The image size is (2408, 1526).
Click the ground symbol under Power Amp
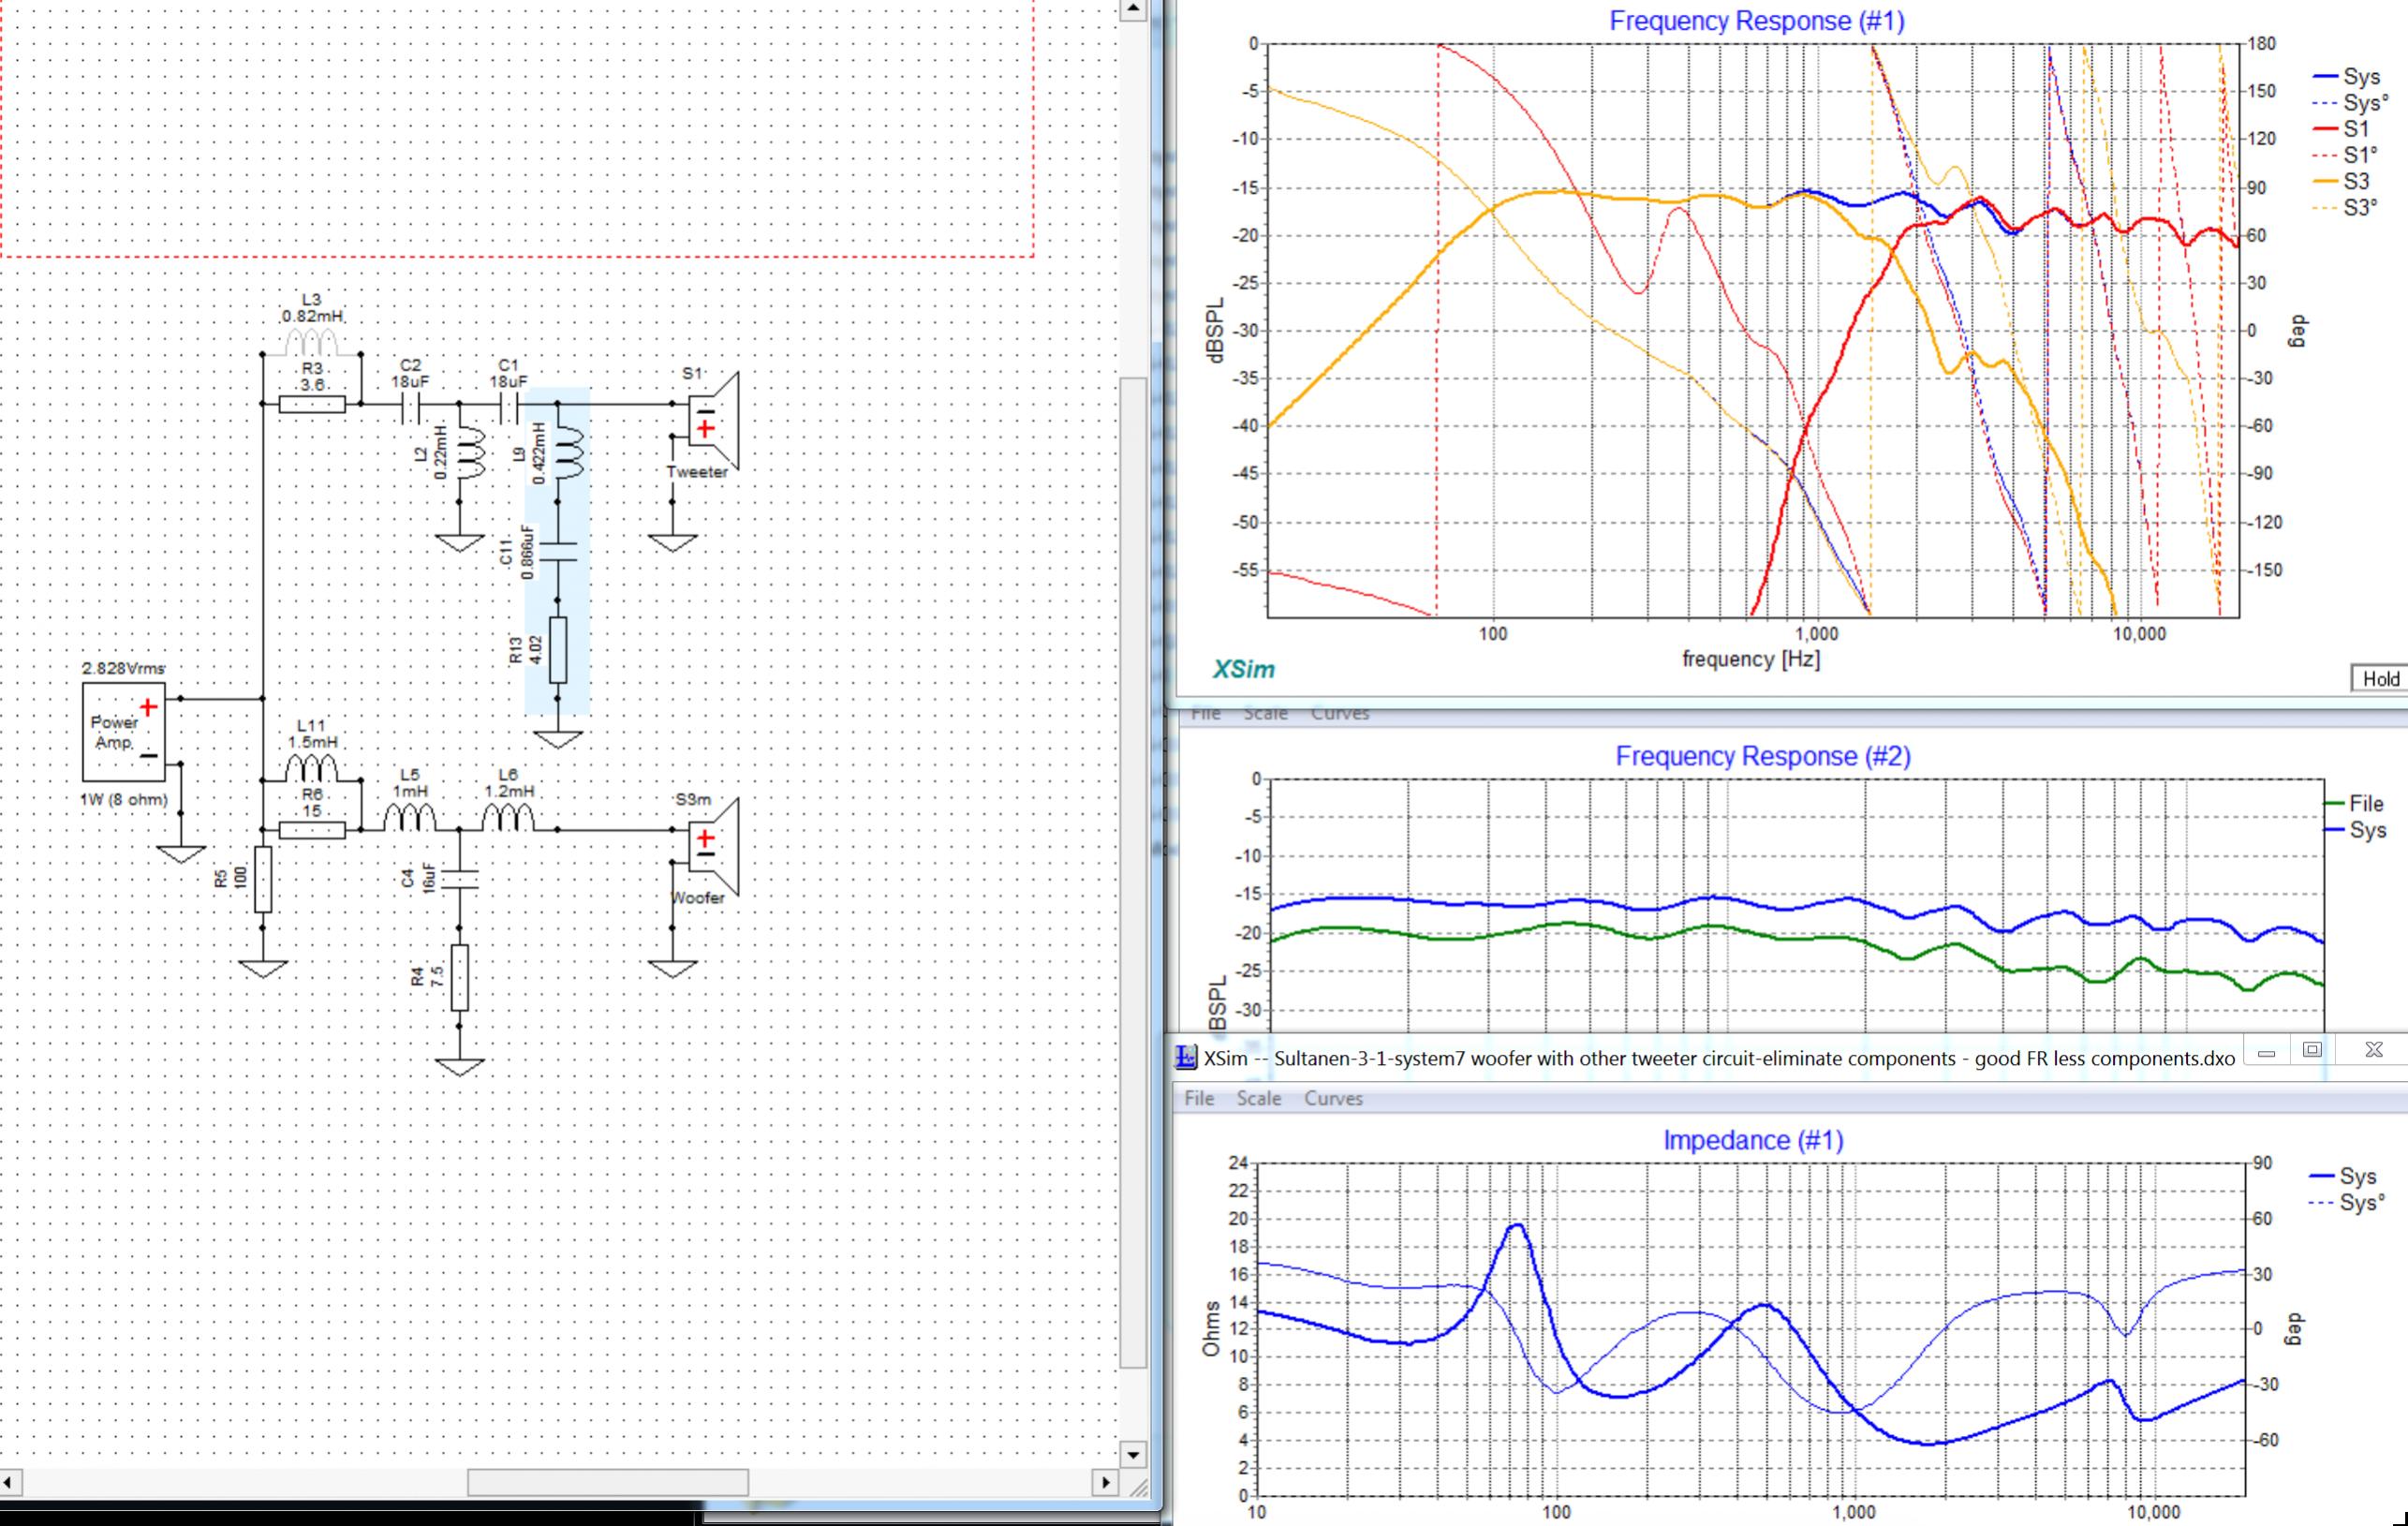181,853
